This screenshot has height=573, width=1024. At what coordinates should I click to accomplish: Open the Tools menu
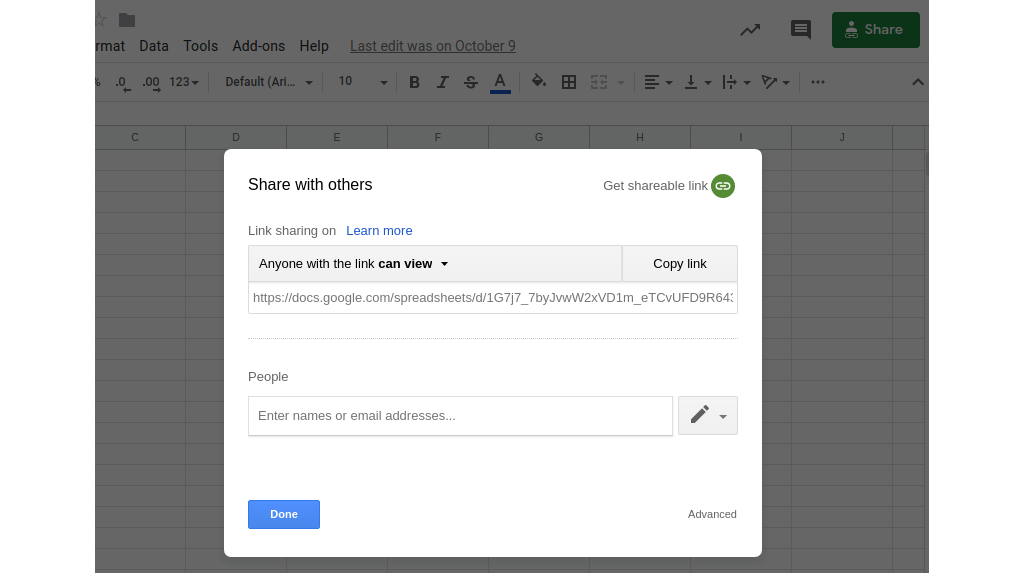(x=200, y=46)
